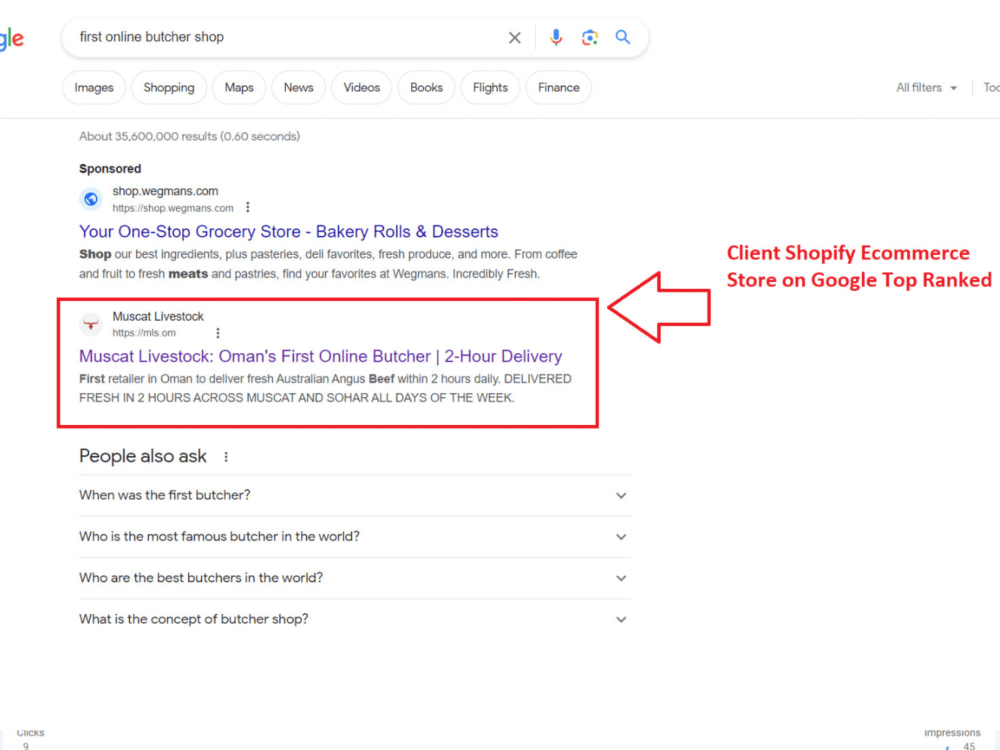Select the Finance filter chip
Screen dimensions: 1000x750
(x=559, y=87)
